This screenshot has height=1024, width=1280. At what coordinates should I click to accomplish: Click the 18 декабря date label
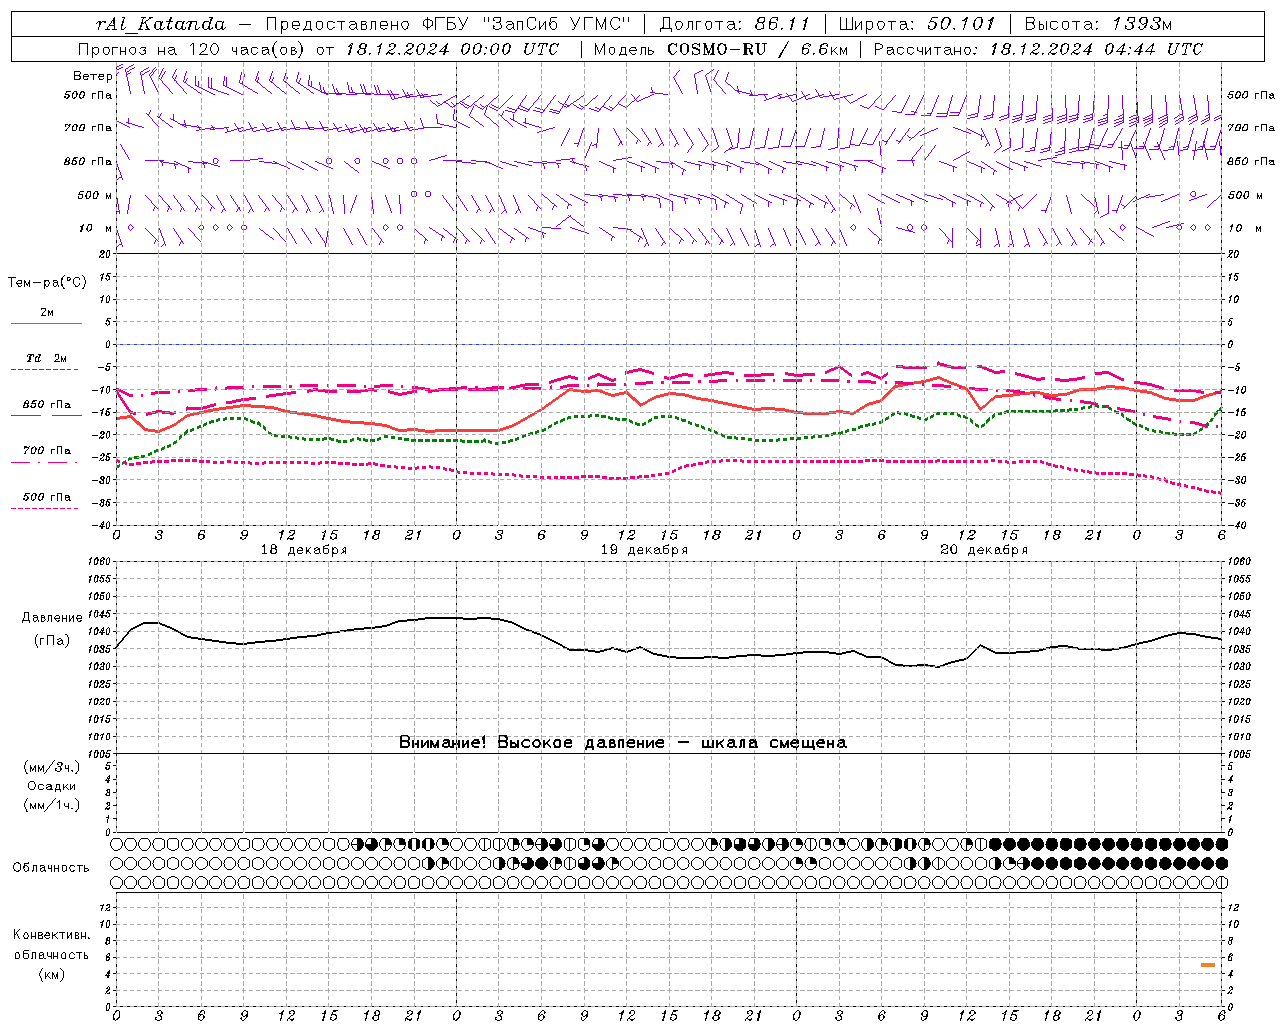[x=304, y=550]
